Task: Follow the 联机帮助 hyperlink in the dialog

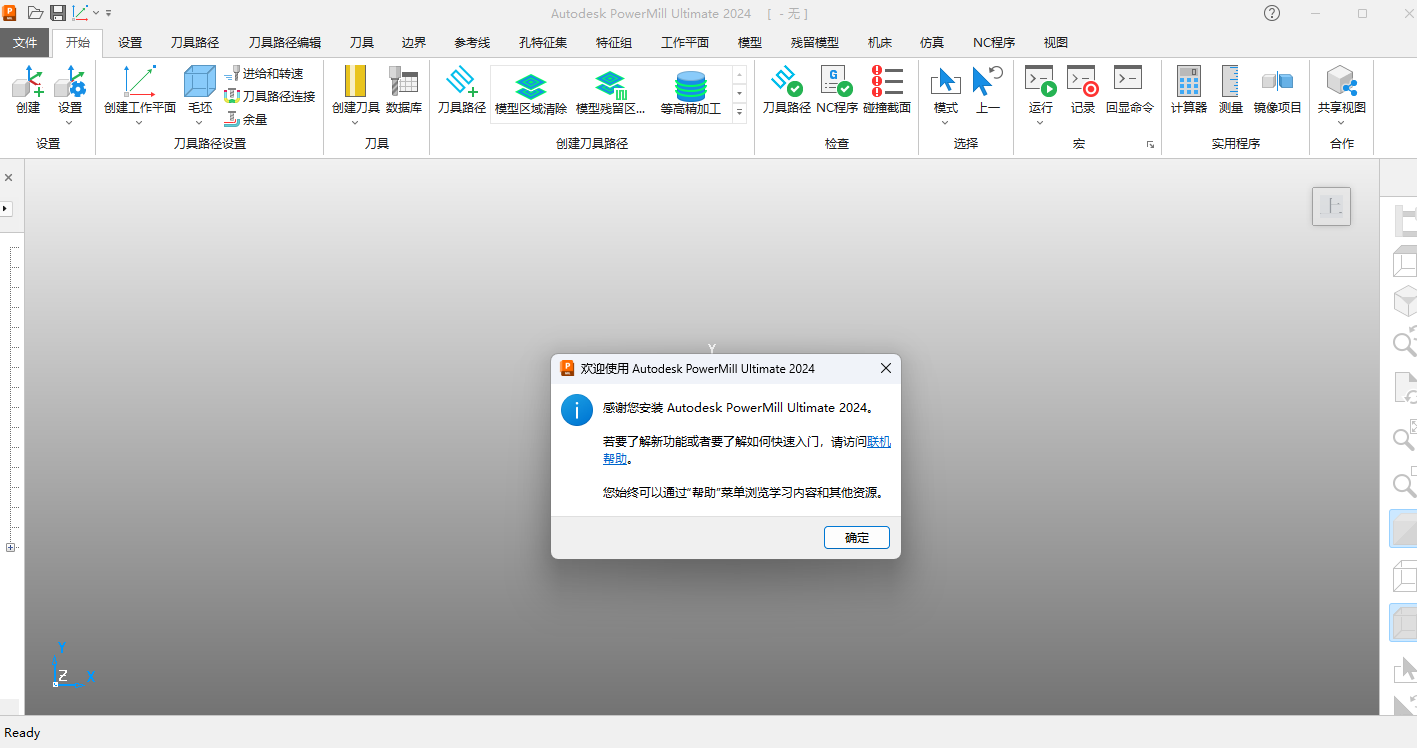Action: click(877, 441)
